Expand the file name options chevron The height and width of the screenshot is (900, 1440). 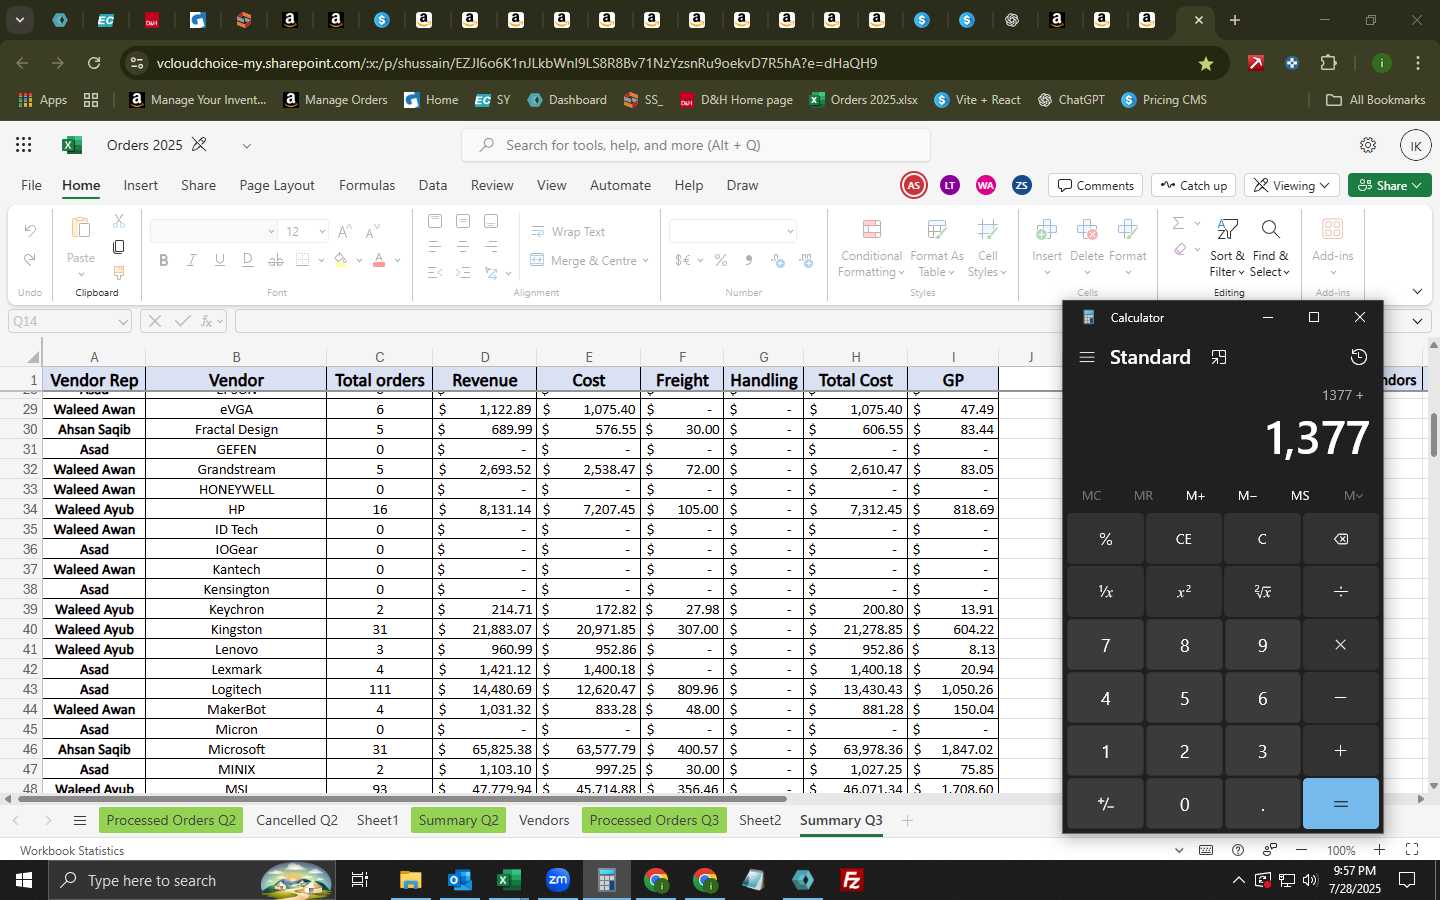[246, 145]
